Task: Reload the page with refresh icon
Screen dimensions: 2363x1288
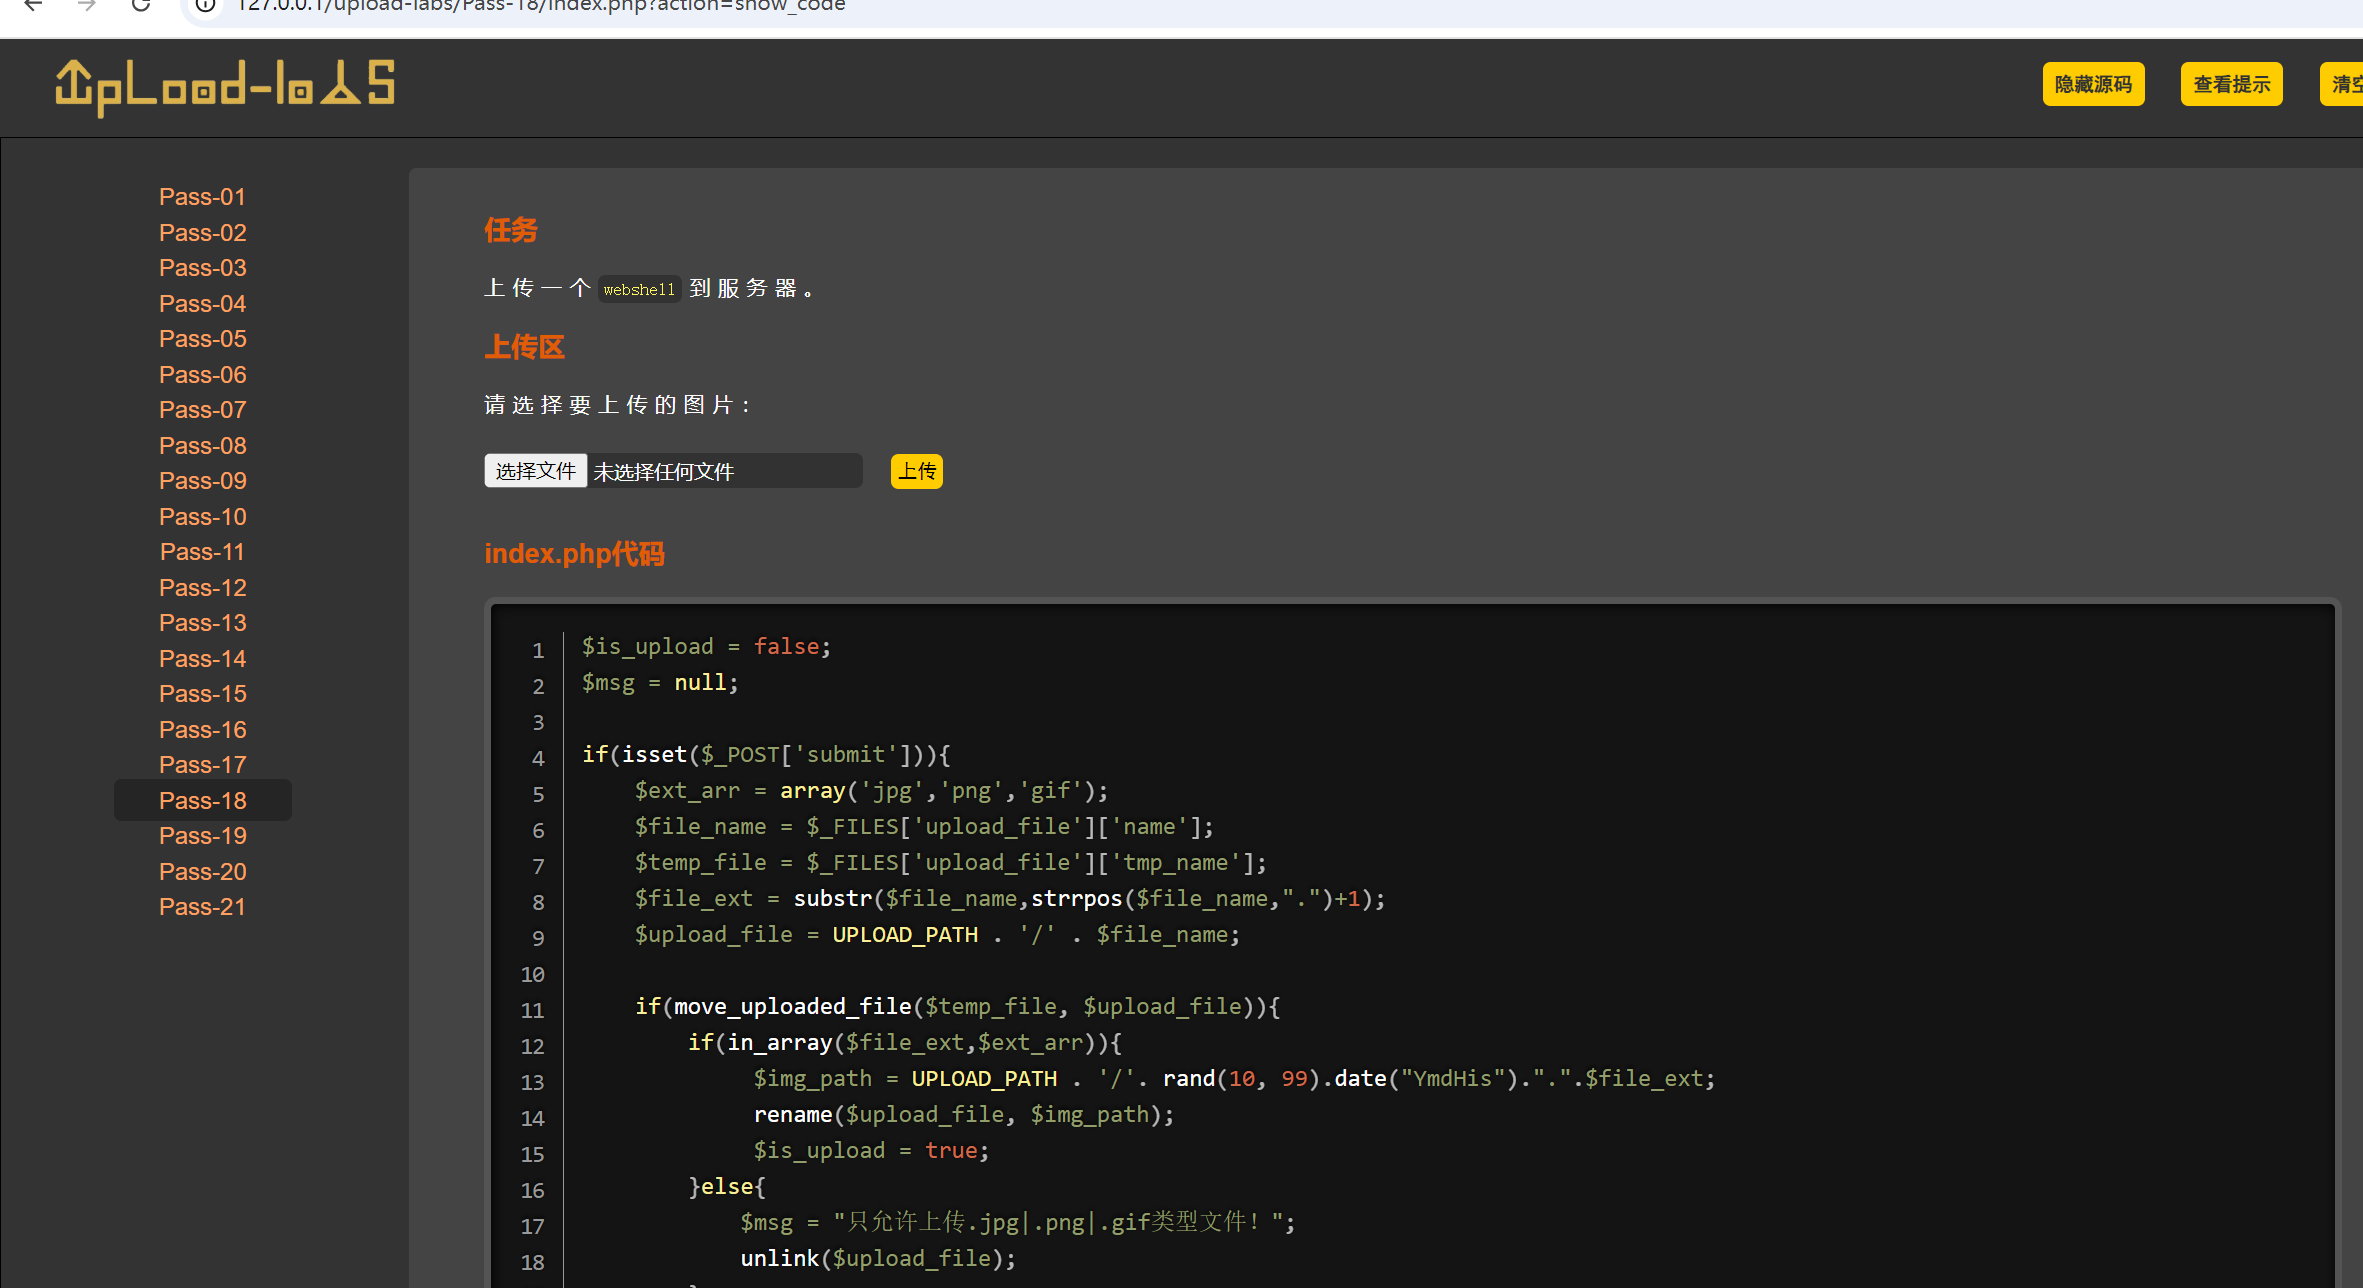Action: (141, 6)
